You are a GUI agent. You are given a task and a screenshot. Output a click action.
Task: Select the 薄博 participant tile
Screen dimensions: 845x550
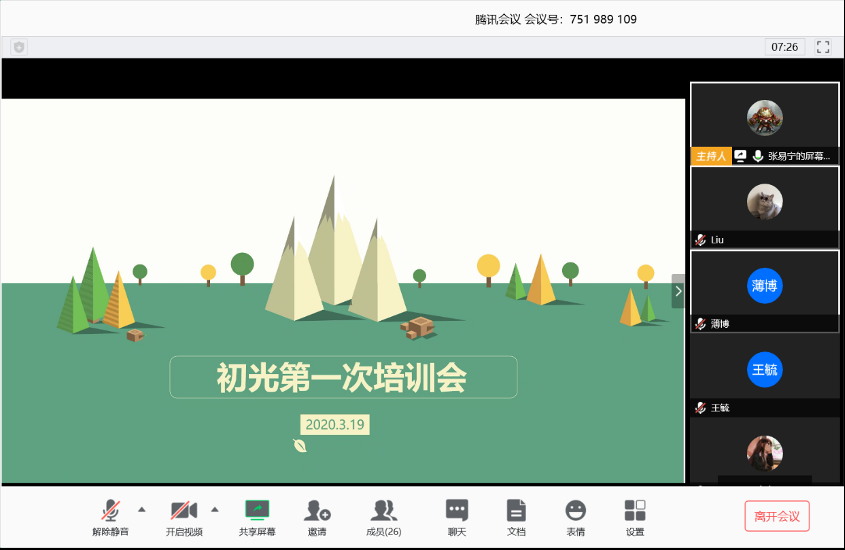click(764, 287)
